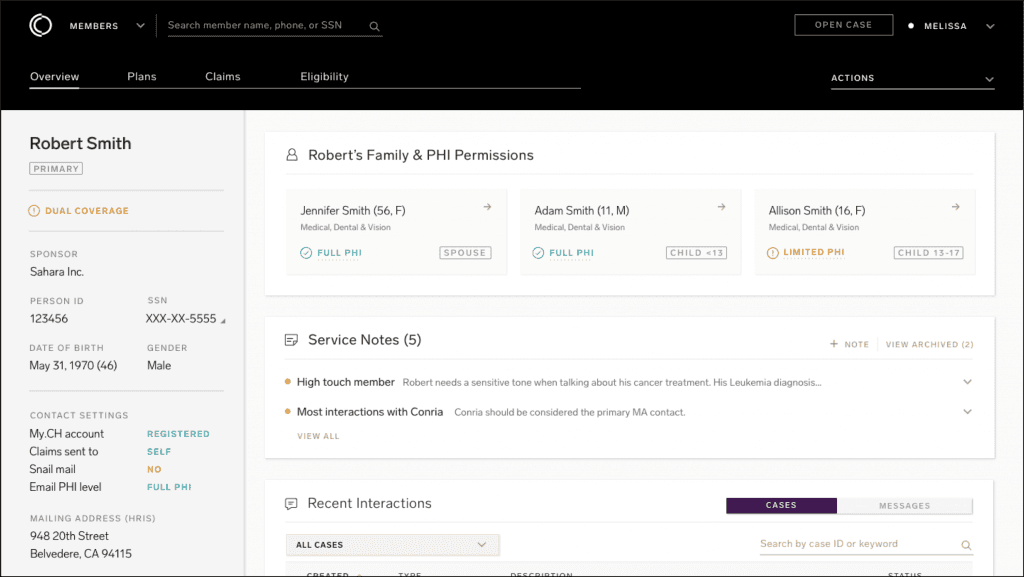Viewport: 1024px width, 577px height.
Task: Click the company logo in the top bar
Action: click(40, 24)
